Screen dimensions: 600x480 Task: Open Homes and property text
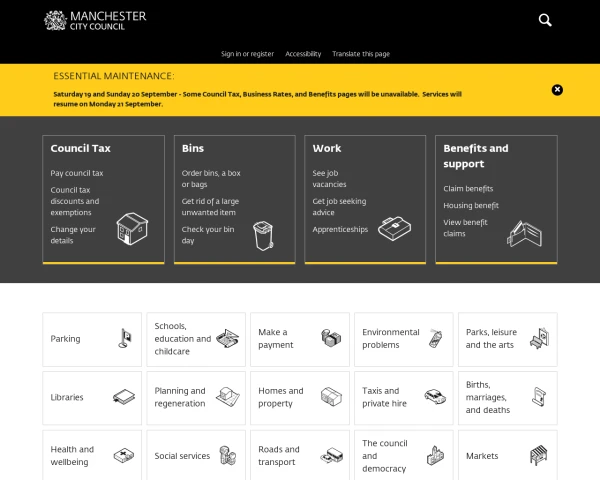(x=280, y=397)
